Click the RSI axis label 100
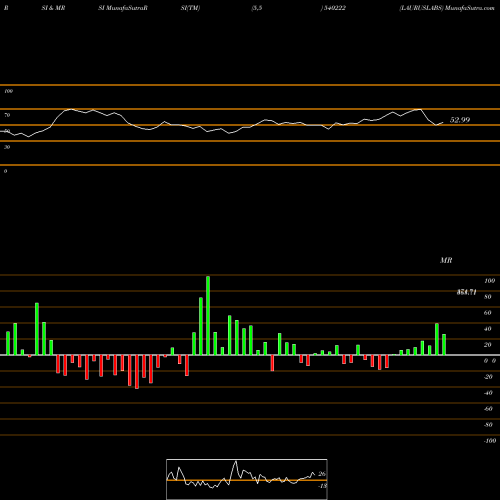This screenshot has height=500, width=500. point(8,91)
